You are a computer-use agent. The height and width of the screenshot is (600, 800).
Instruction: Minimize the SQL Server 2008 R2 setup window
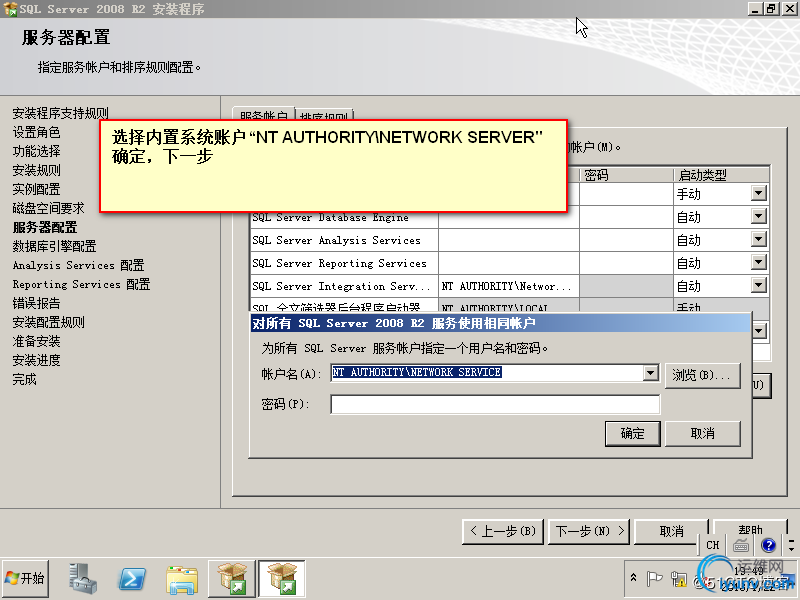tap(756, 9)
